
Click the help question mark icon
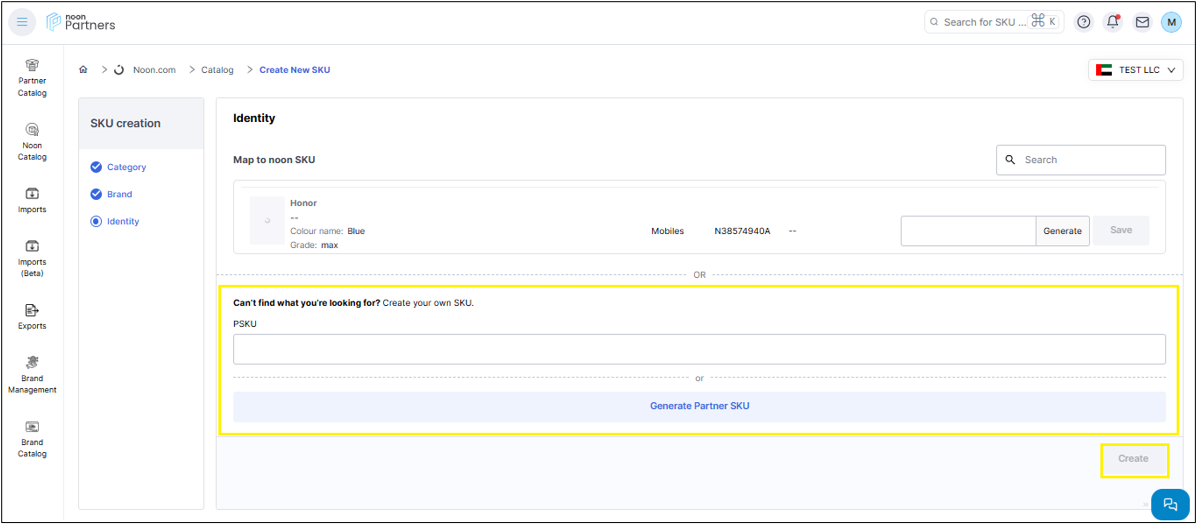click(1083, 22)
